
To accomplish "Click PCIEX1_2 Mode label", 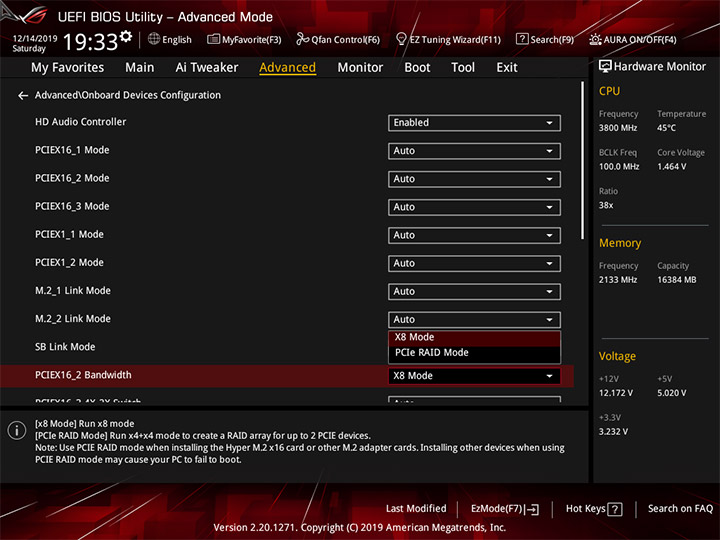I will point(69,263).
